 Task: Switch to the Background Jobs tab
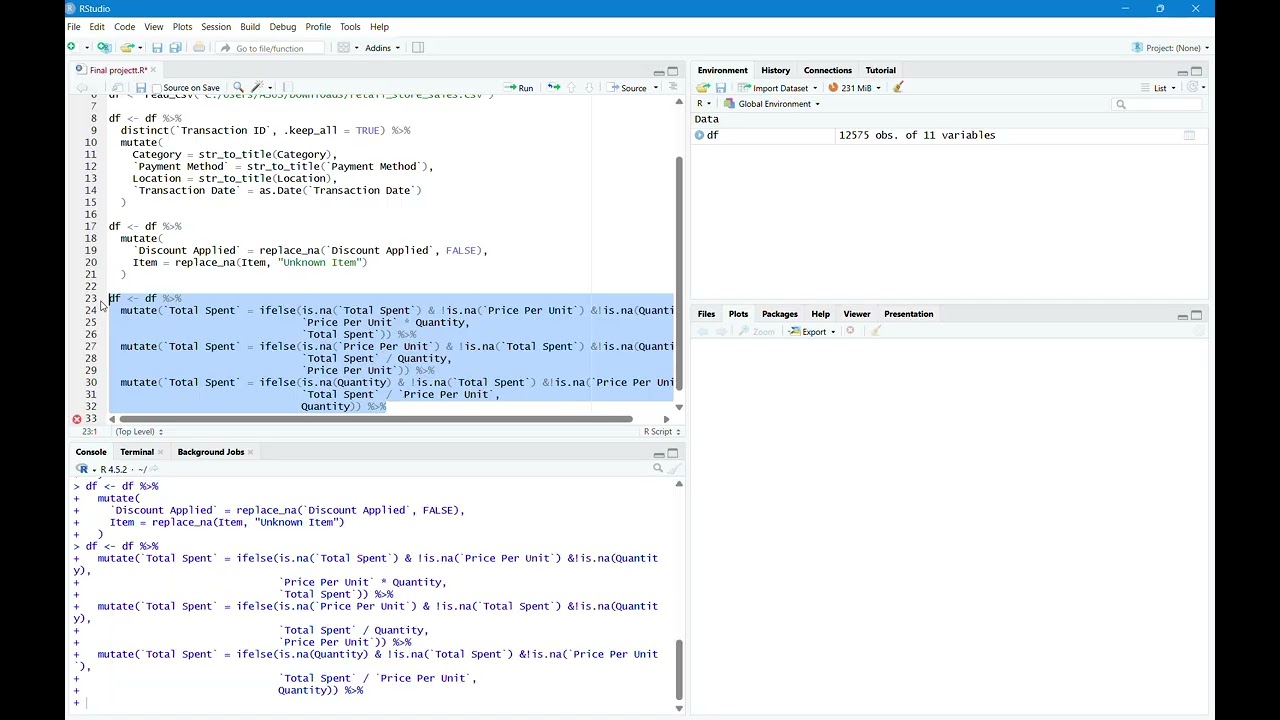tap(210, 452)
